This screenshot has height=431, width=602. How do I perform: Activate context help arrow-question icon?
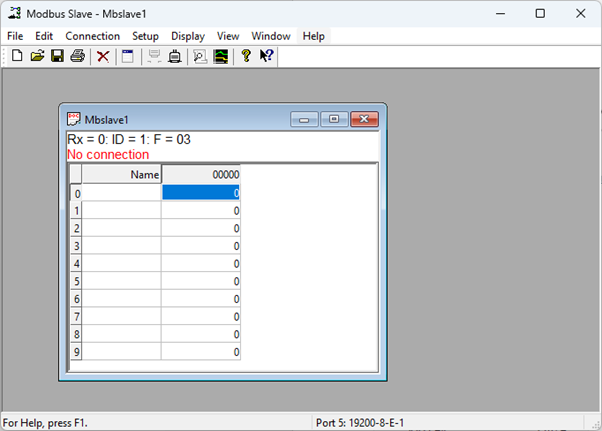(x=266, y=56)
